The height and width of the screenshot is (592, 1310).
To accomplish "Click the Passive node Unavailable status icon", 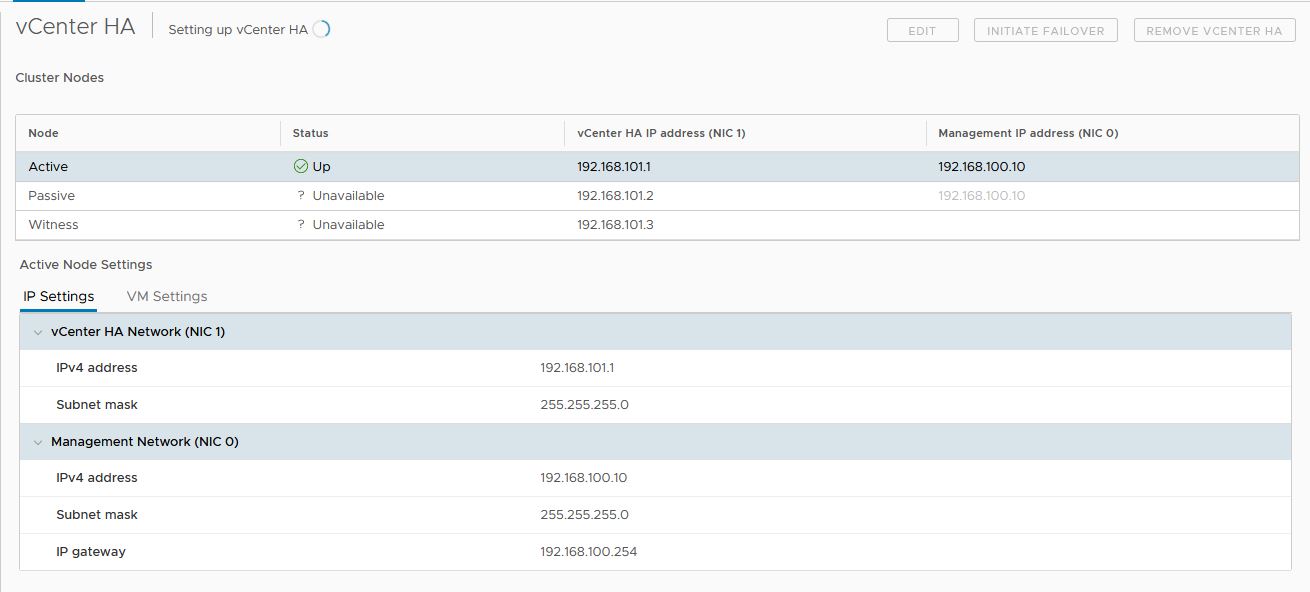I will click(300, 195).
